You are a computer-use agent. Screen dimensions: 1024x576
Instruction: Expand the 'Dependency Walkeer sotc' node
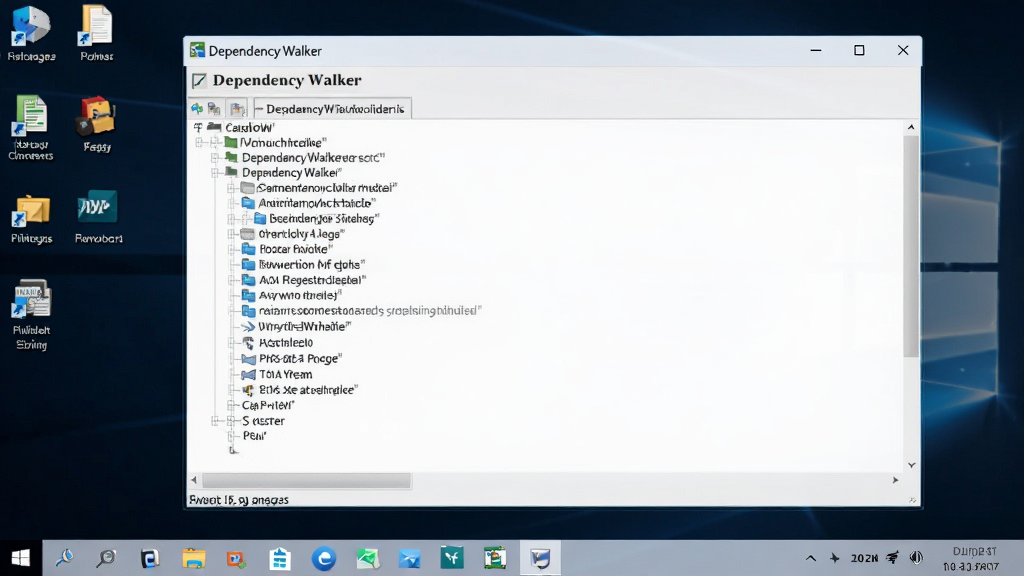(215, 157)
